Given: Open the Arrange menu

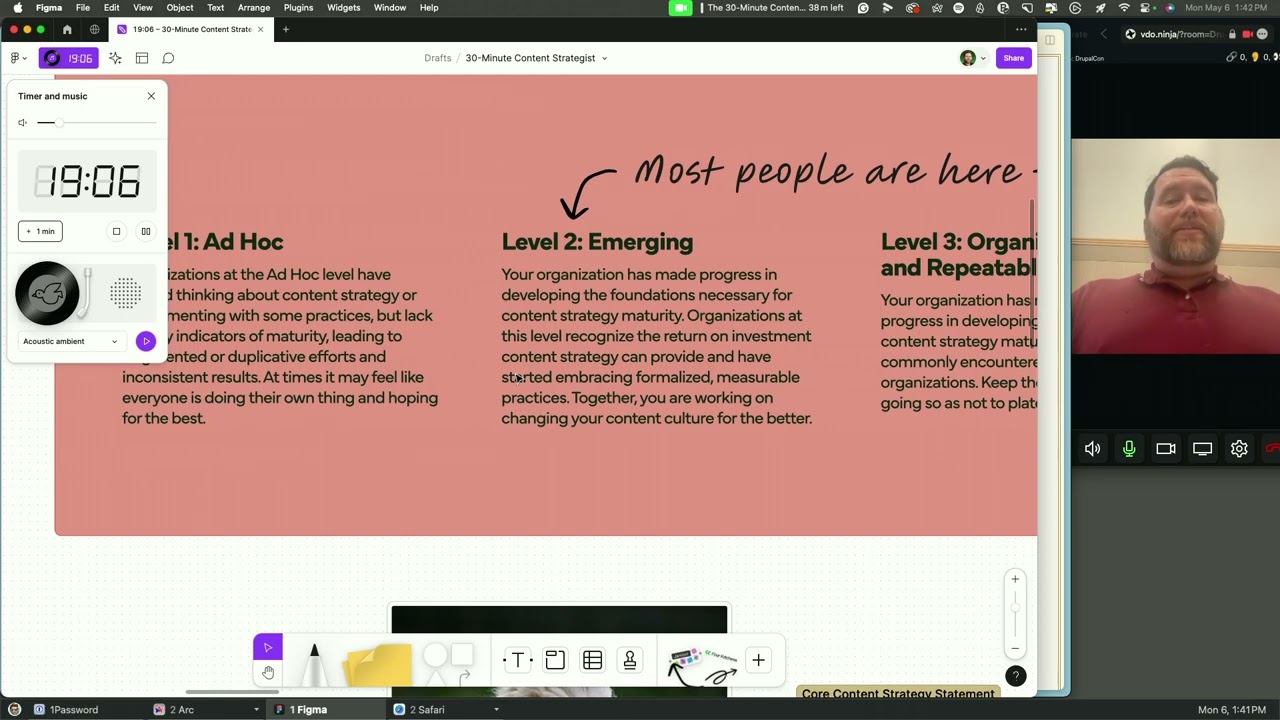Looking at the screenshot, I should pyautogui.click(x=254, y=7).
